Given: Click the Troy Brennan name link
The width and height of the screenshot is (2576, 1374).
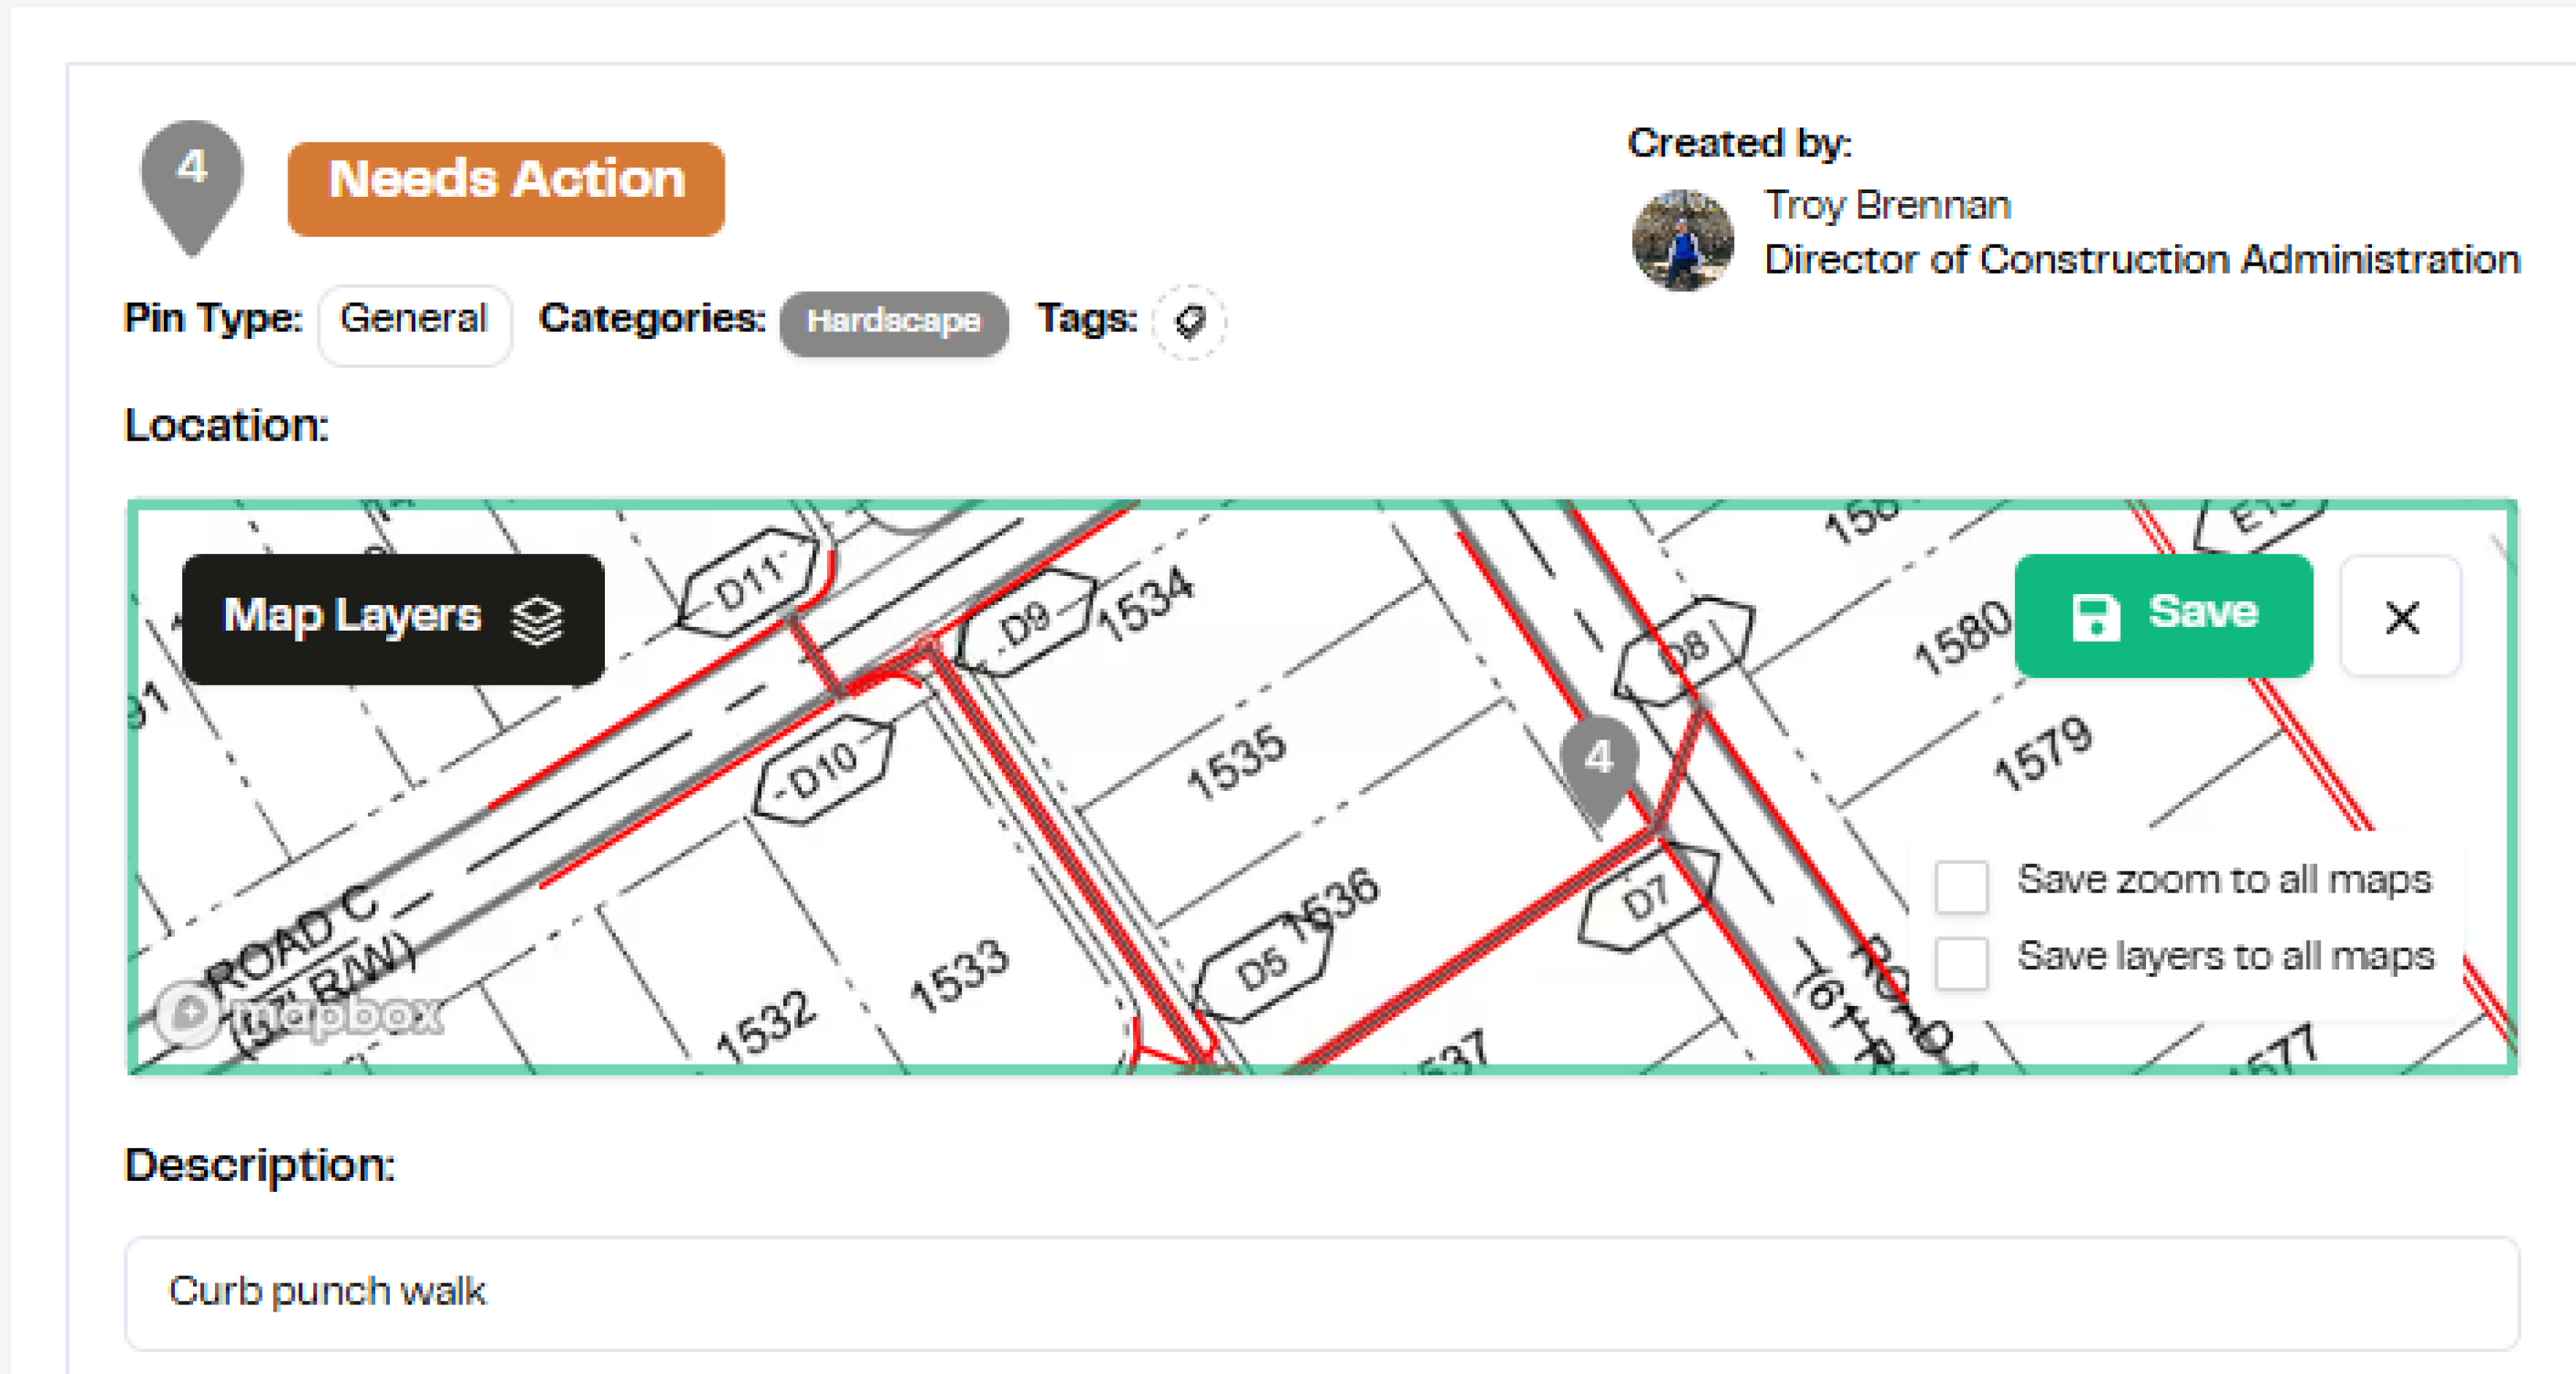Looking at the screenshot, I should tap(1887, 205).
